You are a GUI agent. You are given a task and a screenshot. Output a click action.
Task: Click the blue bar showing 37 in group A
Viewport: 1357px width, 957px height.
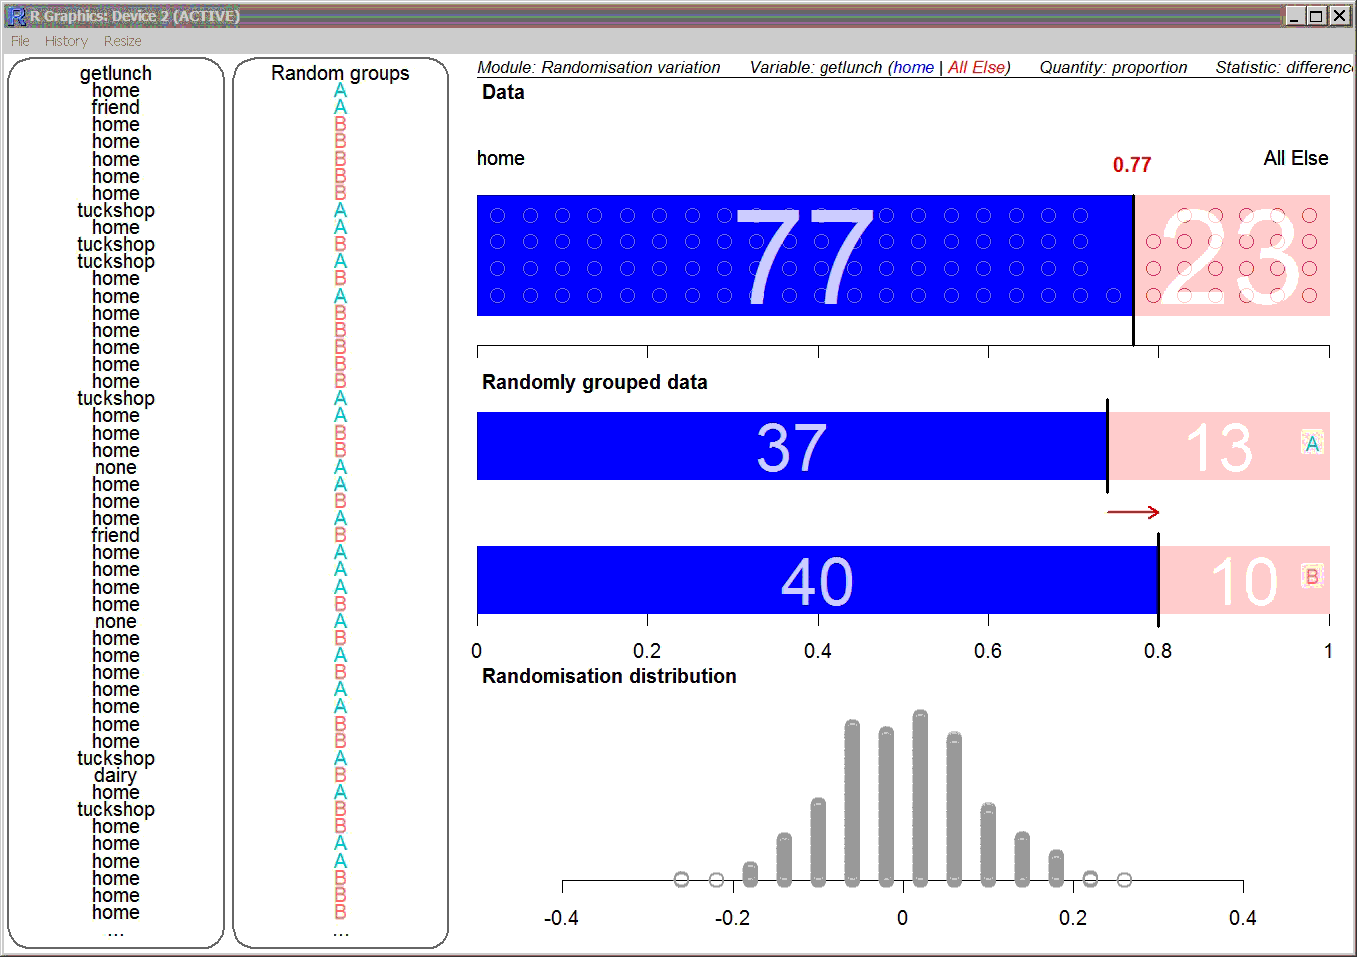click(791, 446)
